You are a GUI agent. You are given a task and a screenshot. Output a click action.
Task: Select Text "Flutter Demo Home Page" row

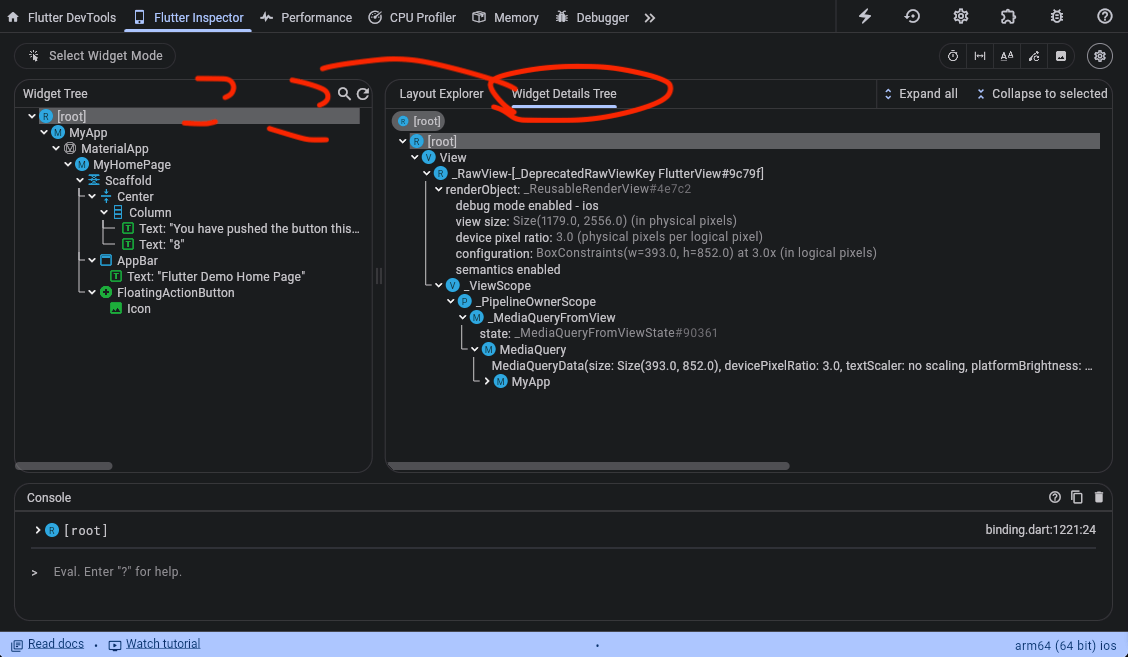click(207, 276)
